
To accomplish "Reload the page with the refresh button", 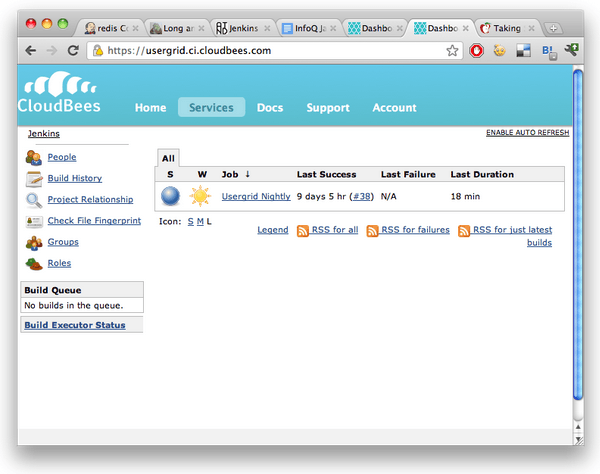I will coord(73,50).
